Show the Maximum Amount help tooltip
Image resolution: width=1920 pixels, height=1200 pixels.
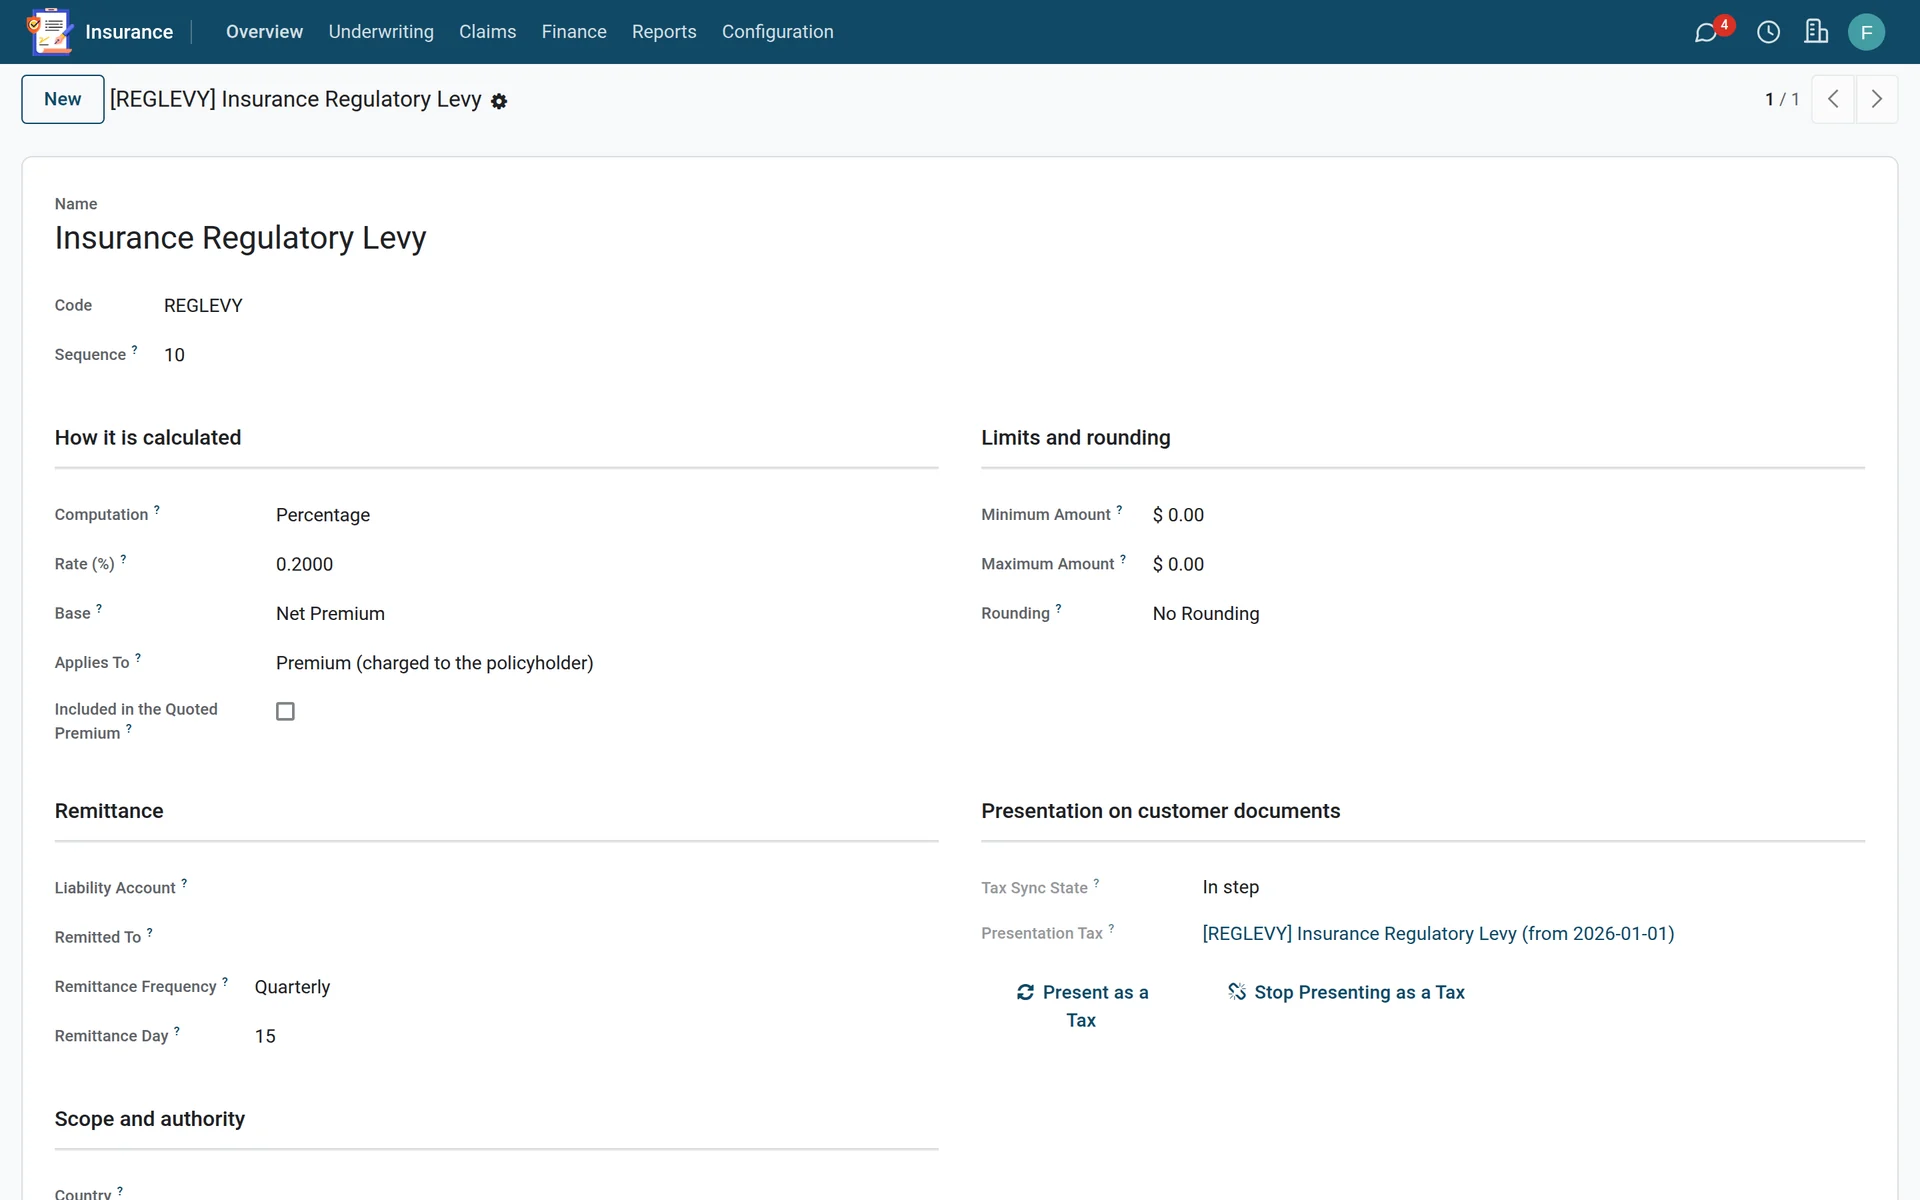[x=1123, y=559]
